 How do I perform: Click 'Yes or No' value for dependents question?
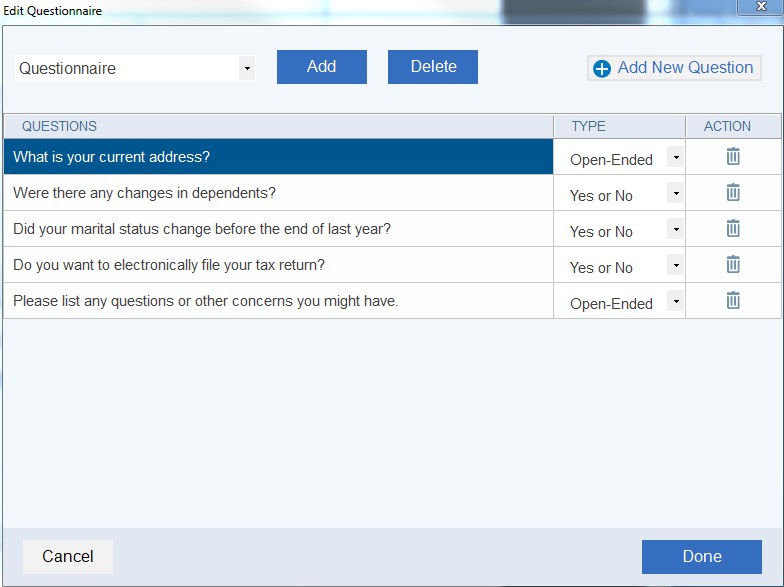click(601, 196)
